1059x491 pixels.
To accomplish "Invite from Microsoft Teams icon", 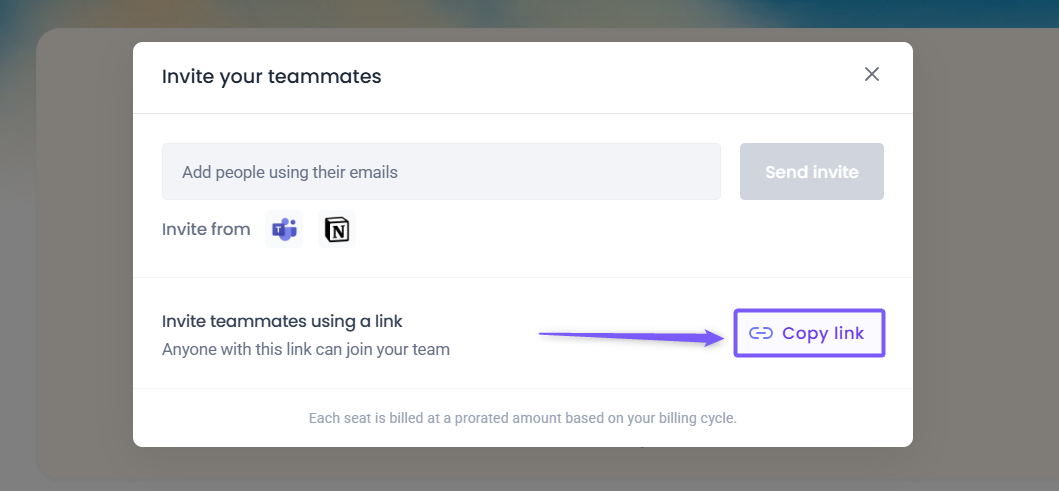I will click(x=284, y=229).
